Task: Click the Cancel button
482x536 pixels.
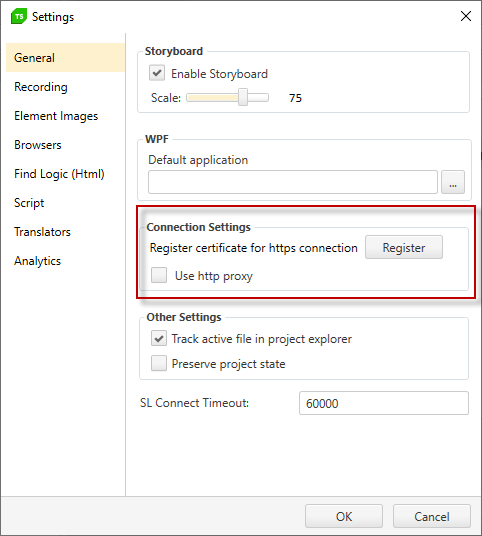Action: click(x=432, y=516)
